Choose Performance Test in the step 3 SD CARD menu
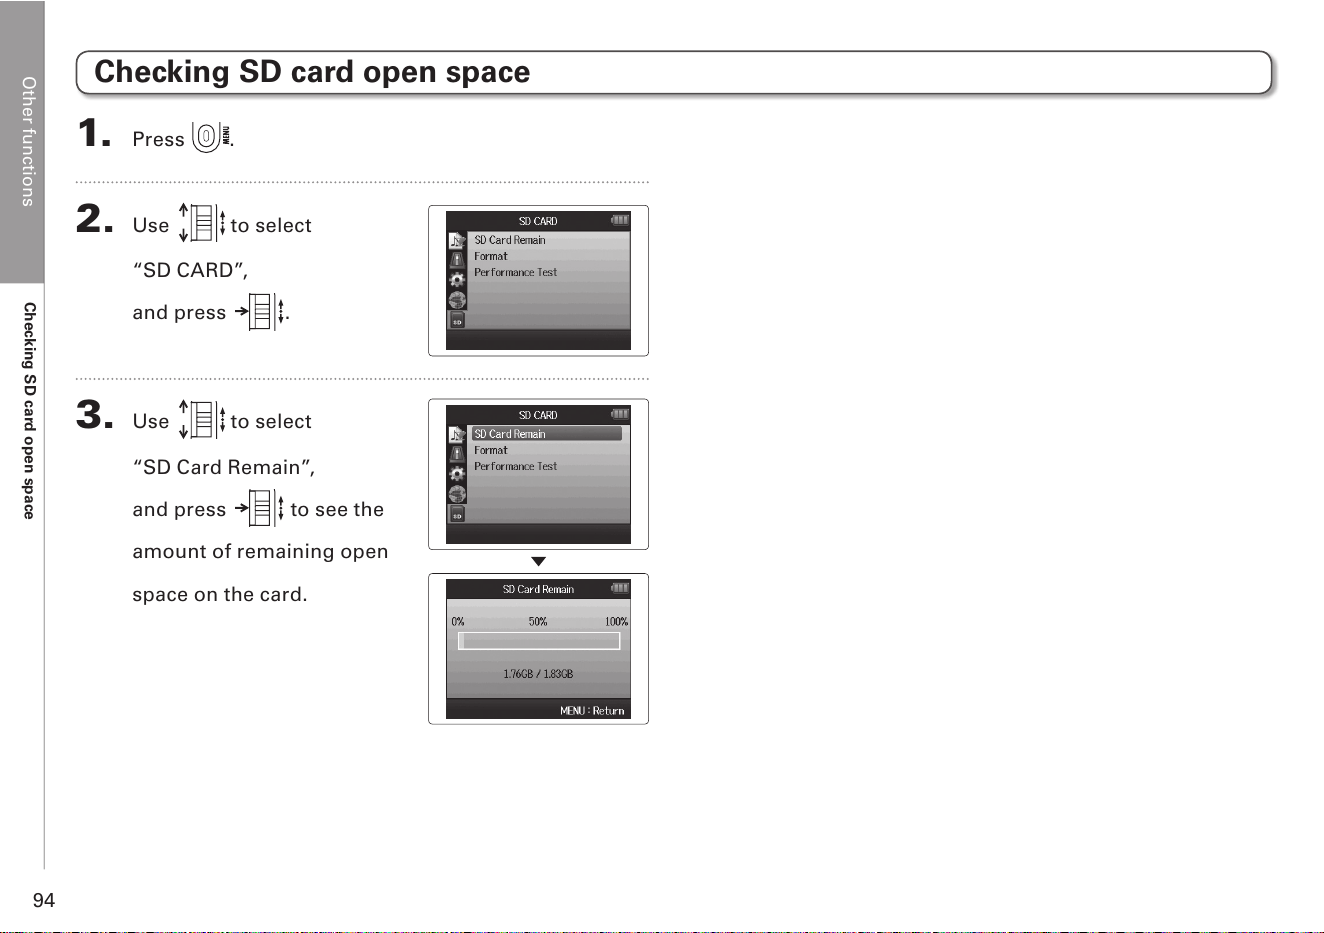Screen dimensions: 1324x933 click(x=516, y=466)
